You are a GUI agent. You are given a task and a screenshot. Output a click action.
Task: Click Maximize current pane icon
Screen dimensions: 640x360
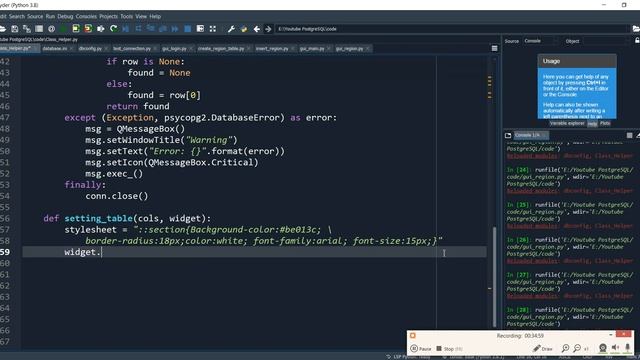pyautogui.click(x=200, y=29)
